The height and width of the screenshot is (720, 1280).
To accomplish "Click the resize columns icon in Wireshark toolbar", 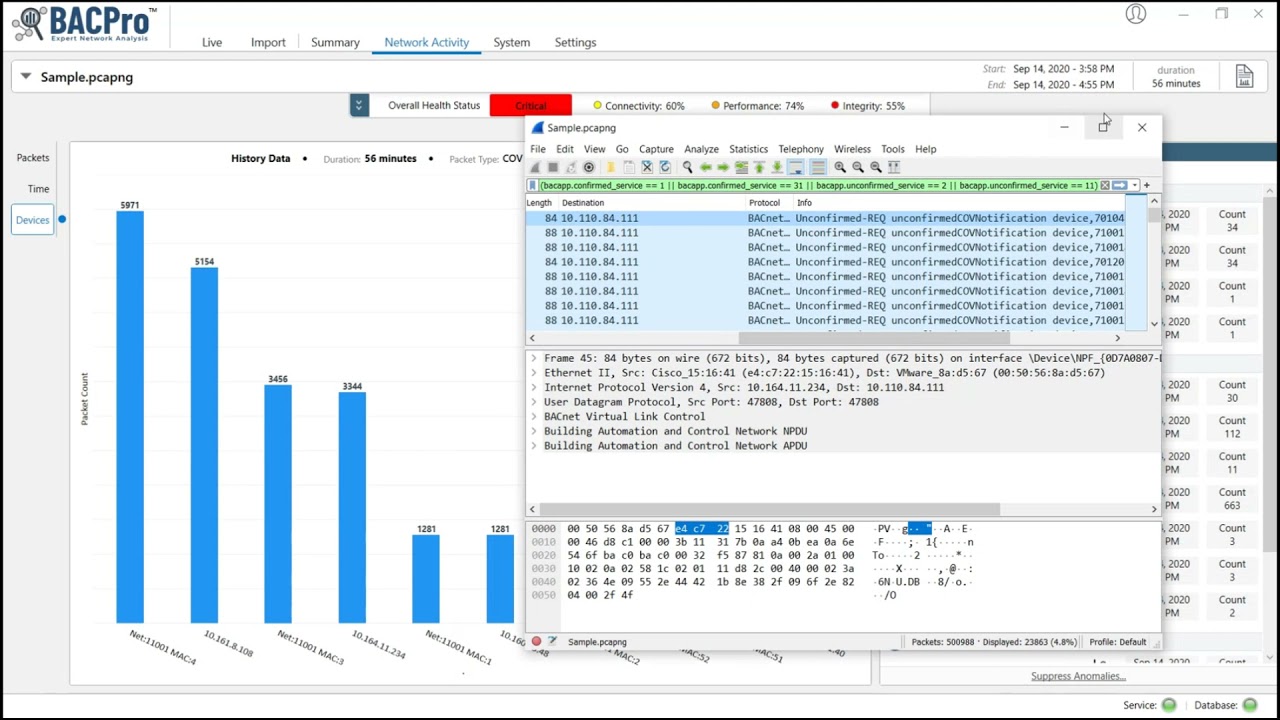I will click(894, 167).
